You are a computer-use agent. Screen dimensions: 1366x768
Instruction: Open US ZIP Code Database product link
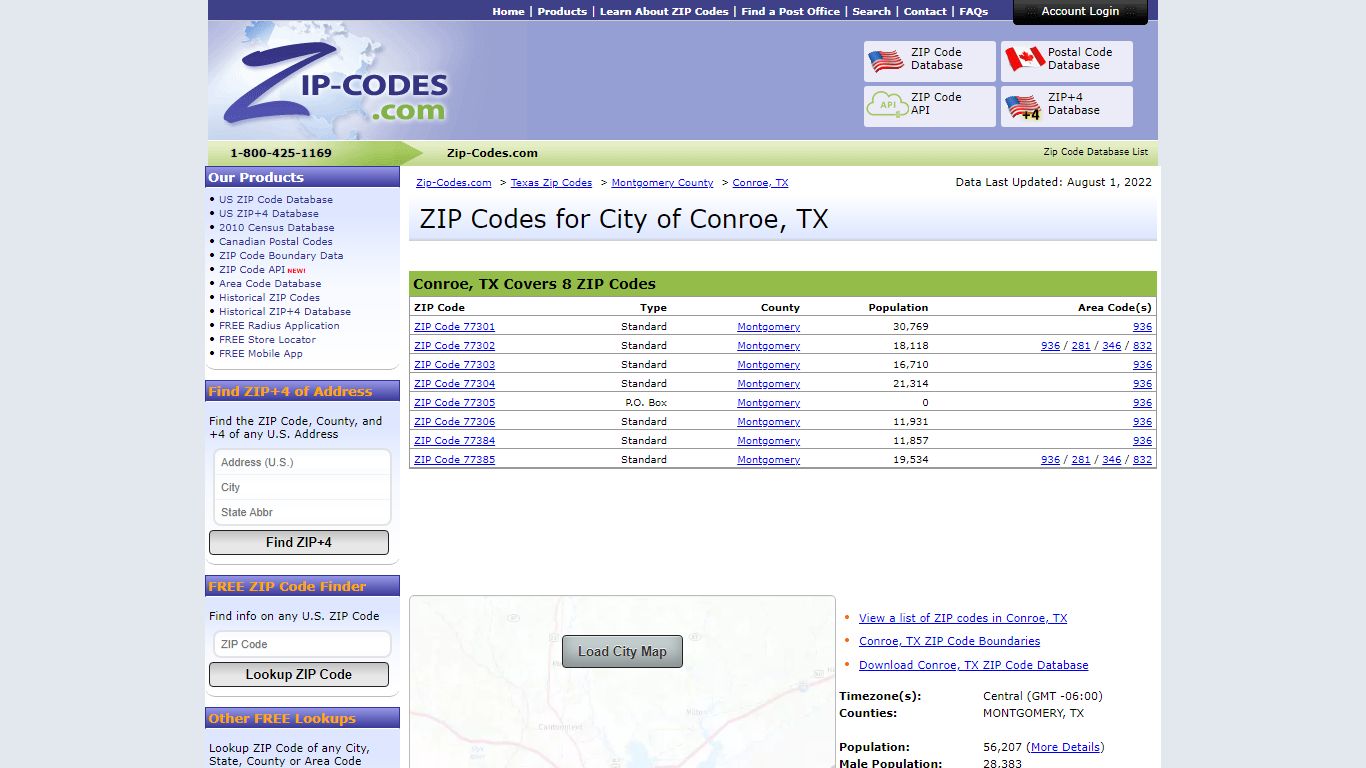pyautogui.click(x=276, y=200)
